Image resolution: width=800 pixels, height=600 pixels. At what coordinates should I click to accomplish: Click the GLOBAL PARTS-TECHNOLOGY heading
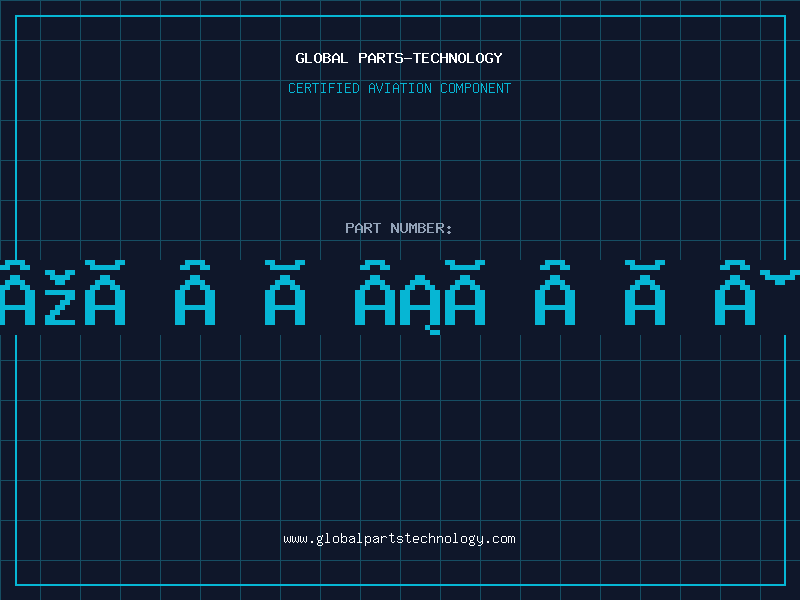[399, 58]
